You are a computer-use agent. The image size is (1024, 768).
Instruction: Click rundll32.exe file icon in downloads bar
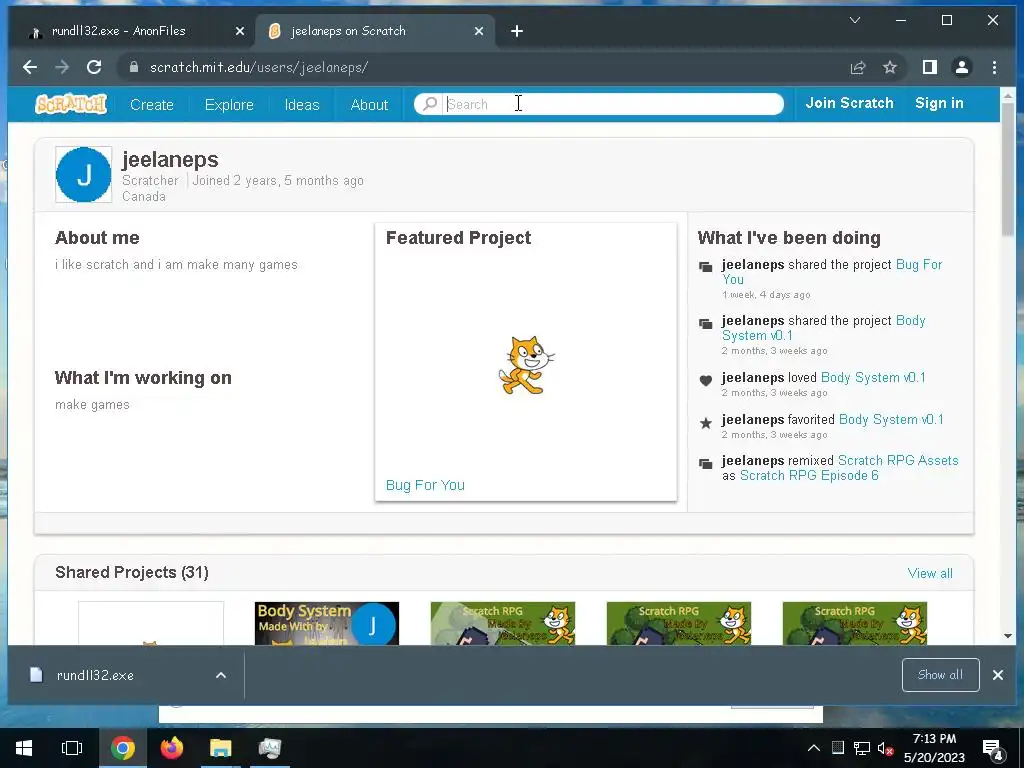click(37, 675)
